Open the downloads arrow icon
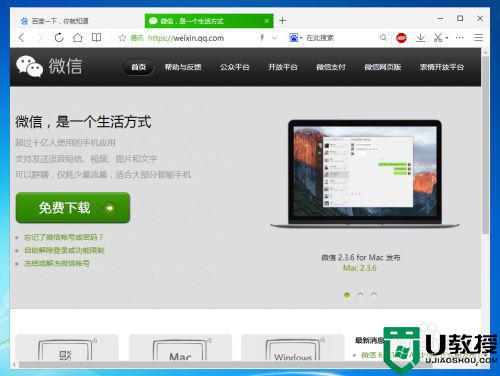Screen dimensions: 500x376 421,38
